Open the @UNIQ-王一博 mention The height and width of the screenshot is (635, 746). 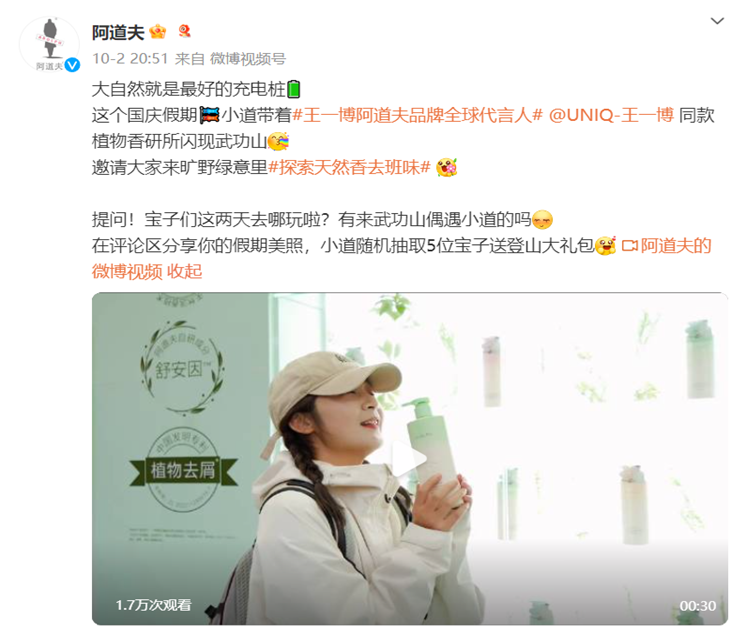click(x=611, y=115)
